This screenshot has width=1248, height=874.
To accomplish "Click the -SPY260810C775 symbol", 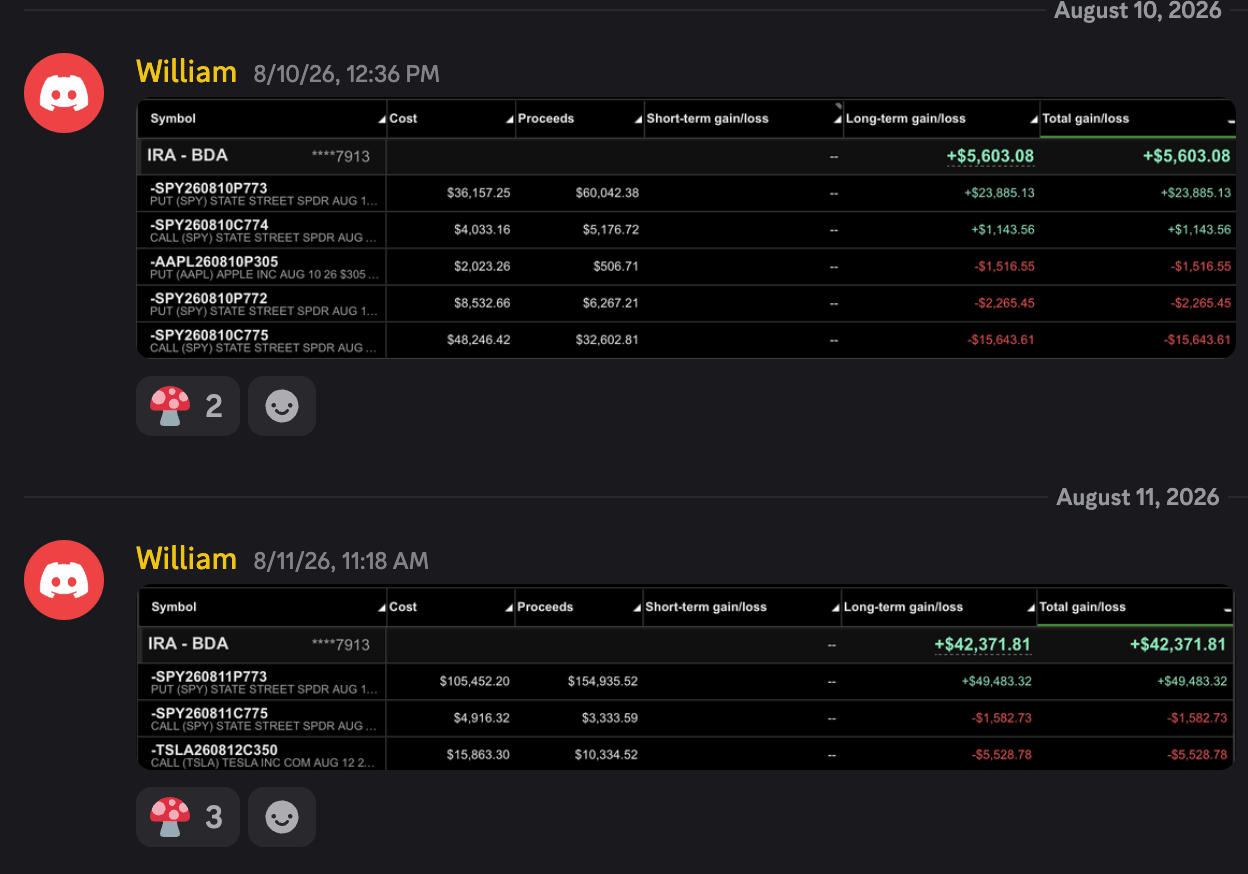I will pos(209,335).
